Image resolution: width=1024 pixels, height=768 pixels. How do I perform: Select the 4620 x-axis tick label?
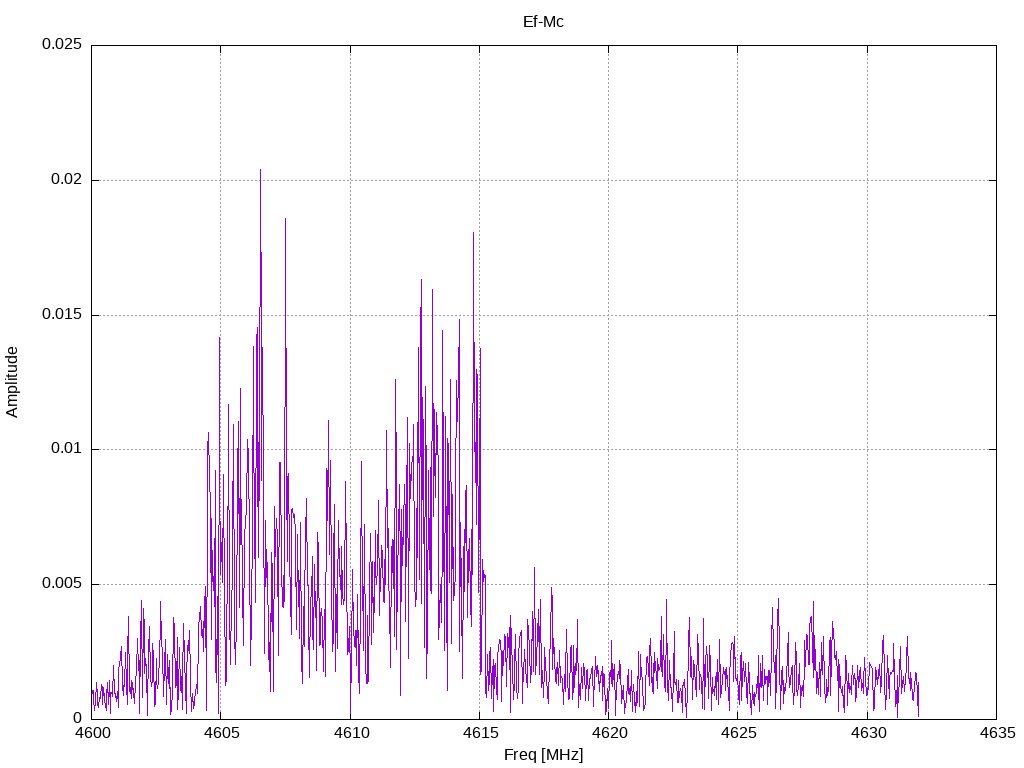click(x=608, y=733)
